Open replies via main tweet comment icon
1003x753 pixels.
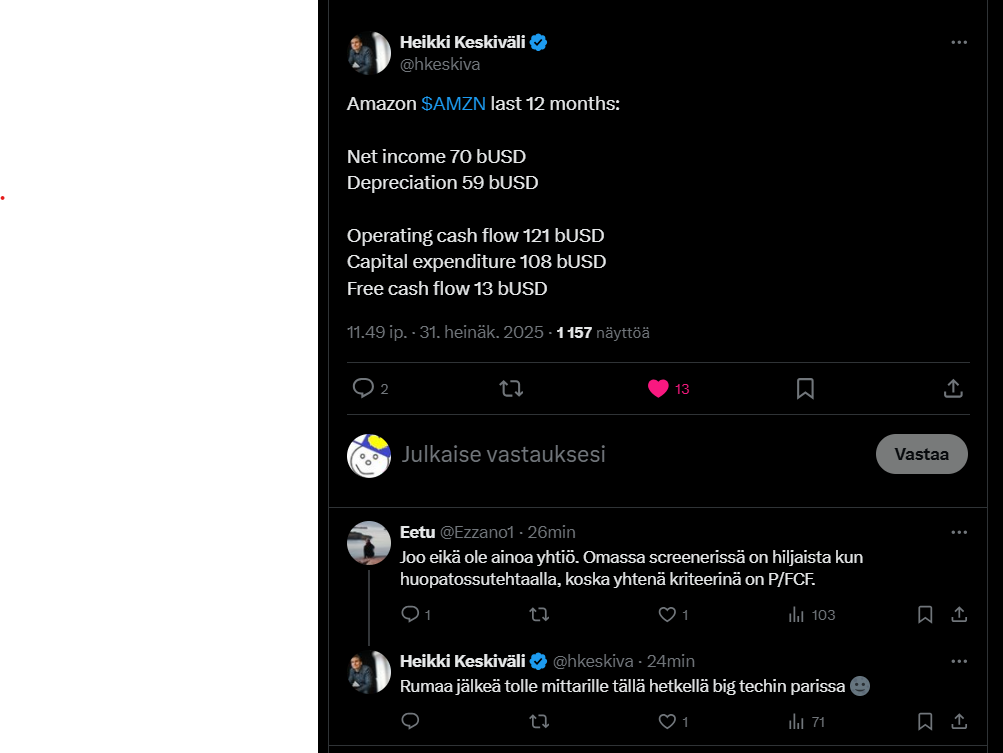click(363, 388)
